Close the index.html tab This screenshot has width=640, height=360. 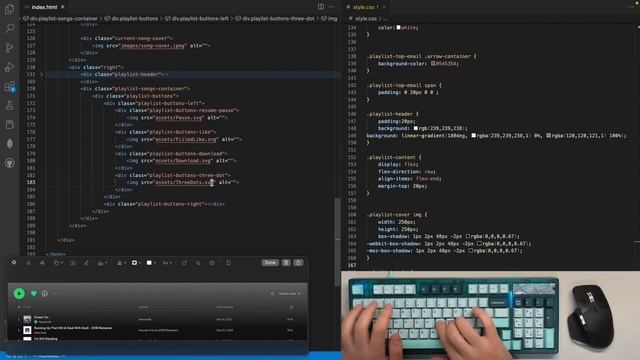(x=62, y=7)
